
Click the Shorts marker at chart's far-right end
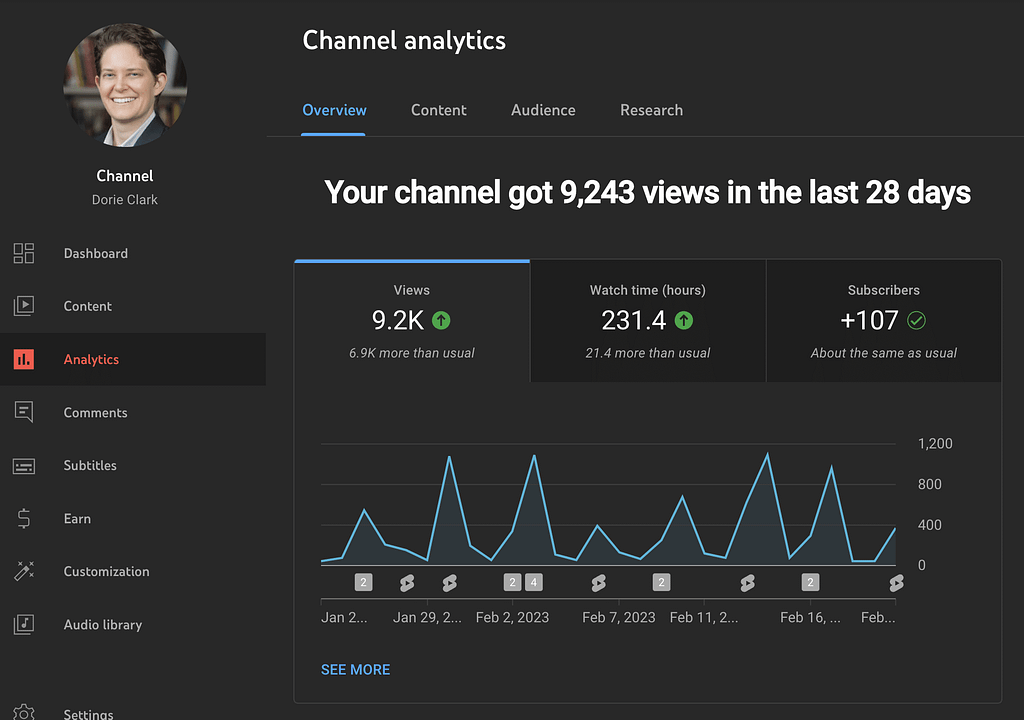tap(897, 583)
